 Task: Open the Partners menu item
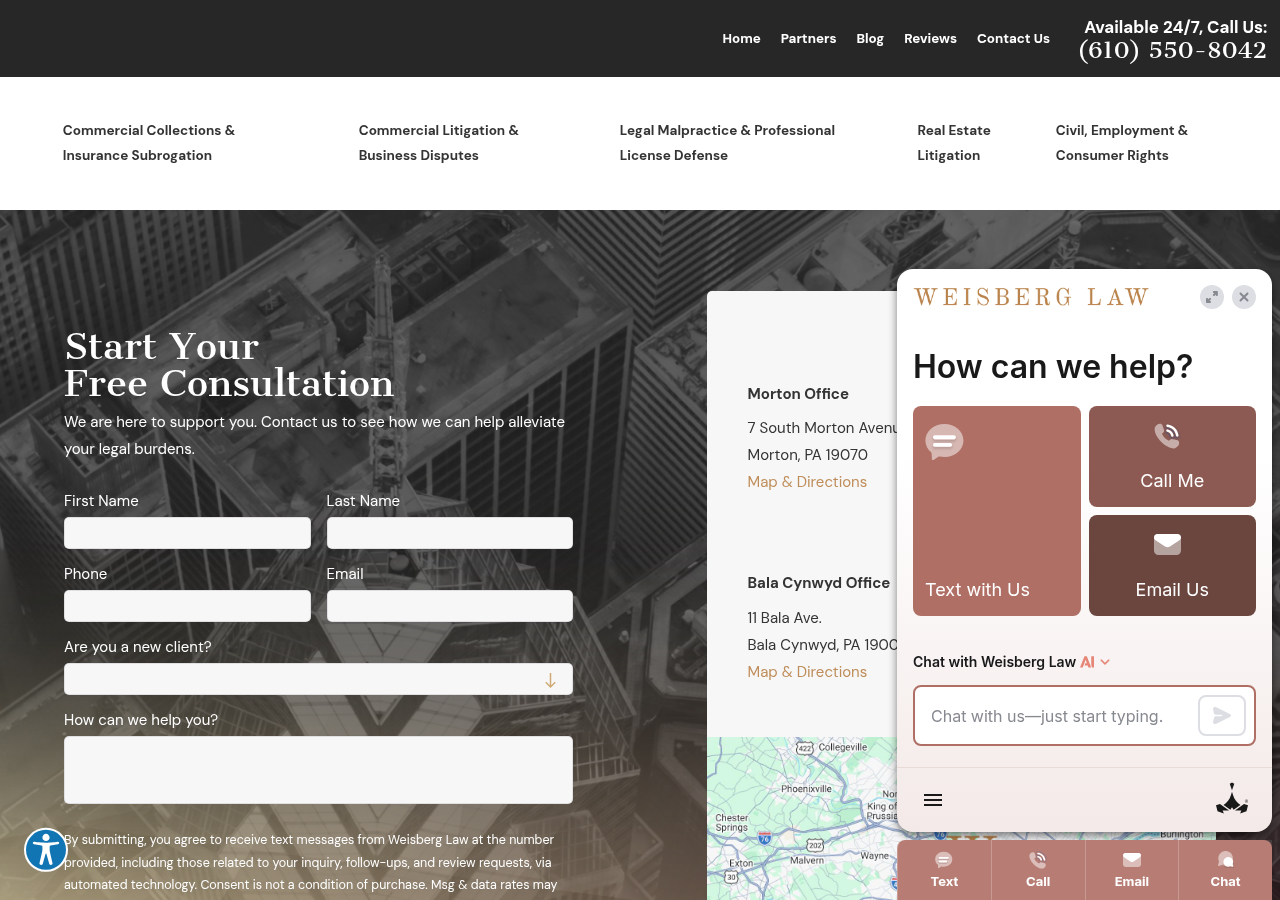[x=808, y=38]
